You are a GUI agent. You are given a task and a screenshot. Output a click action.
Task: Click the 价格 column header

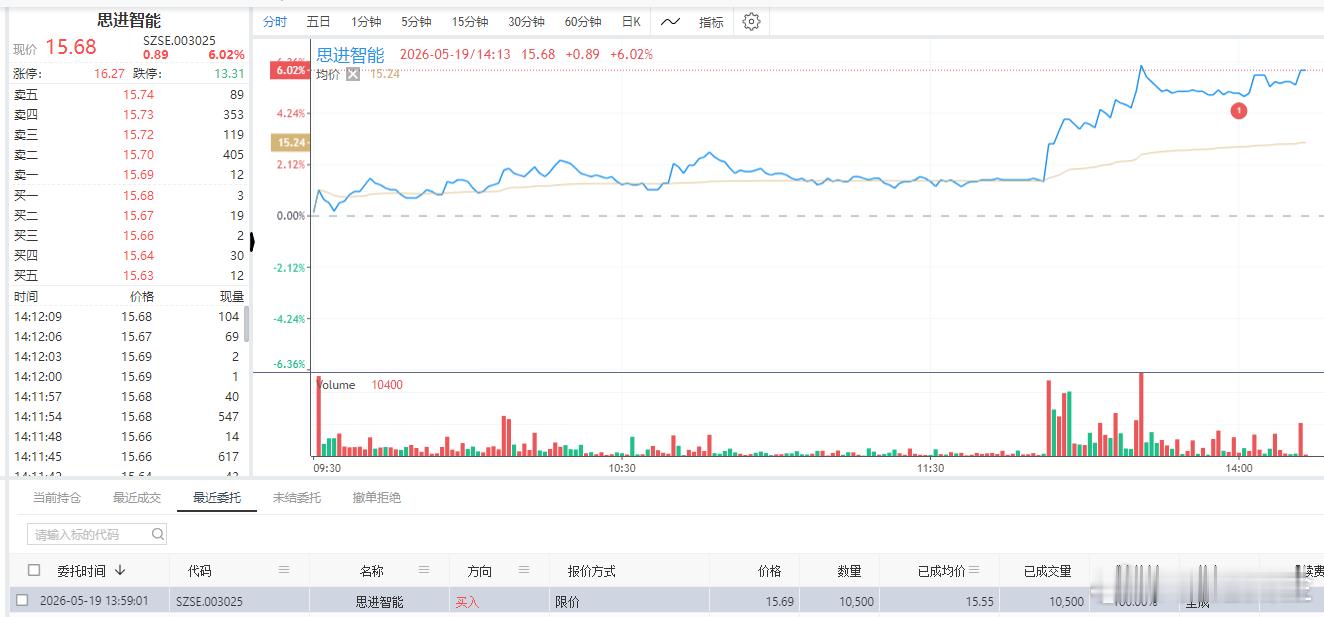[769, 571]
